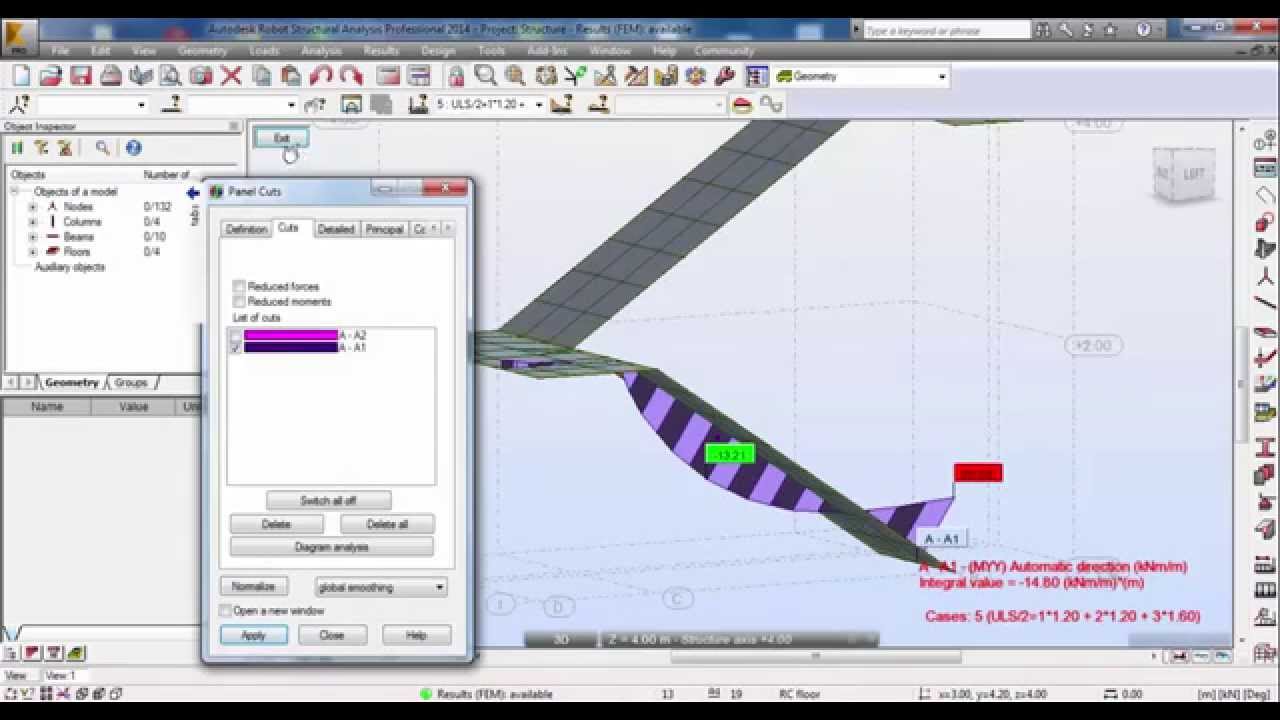The image size is (1280, 720).
Task: Check the A - A2 cut checkbox
Action: pyautogui.click(x=236, y=335)
